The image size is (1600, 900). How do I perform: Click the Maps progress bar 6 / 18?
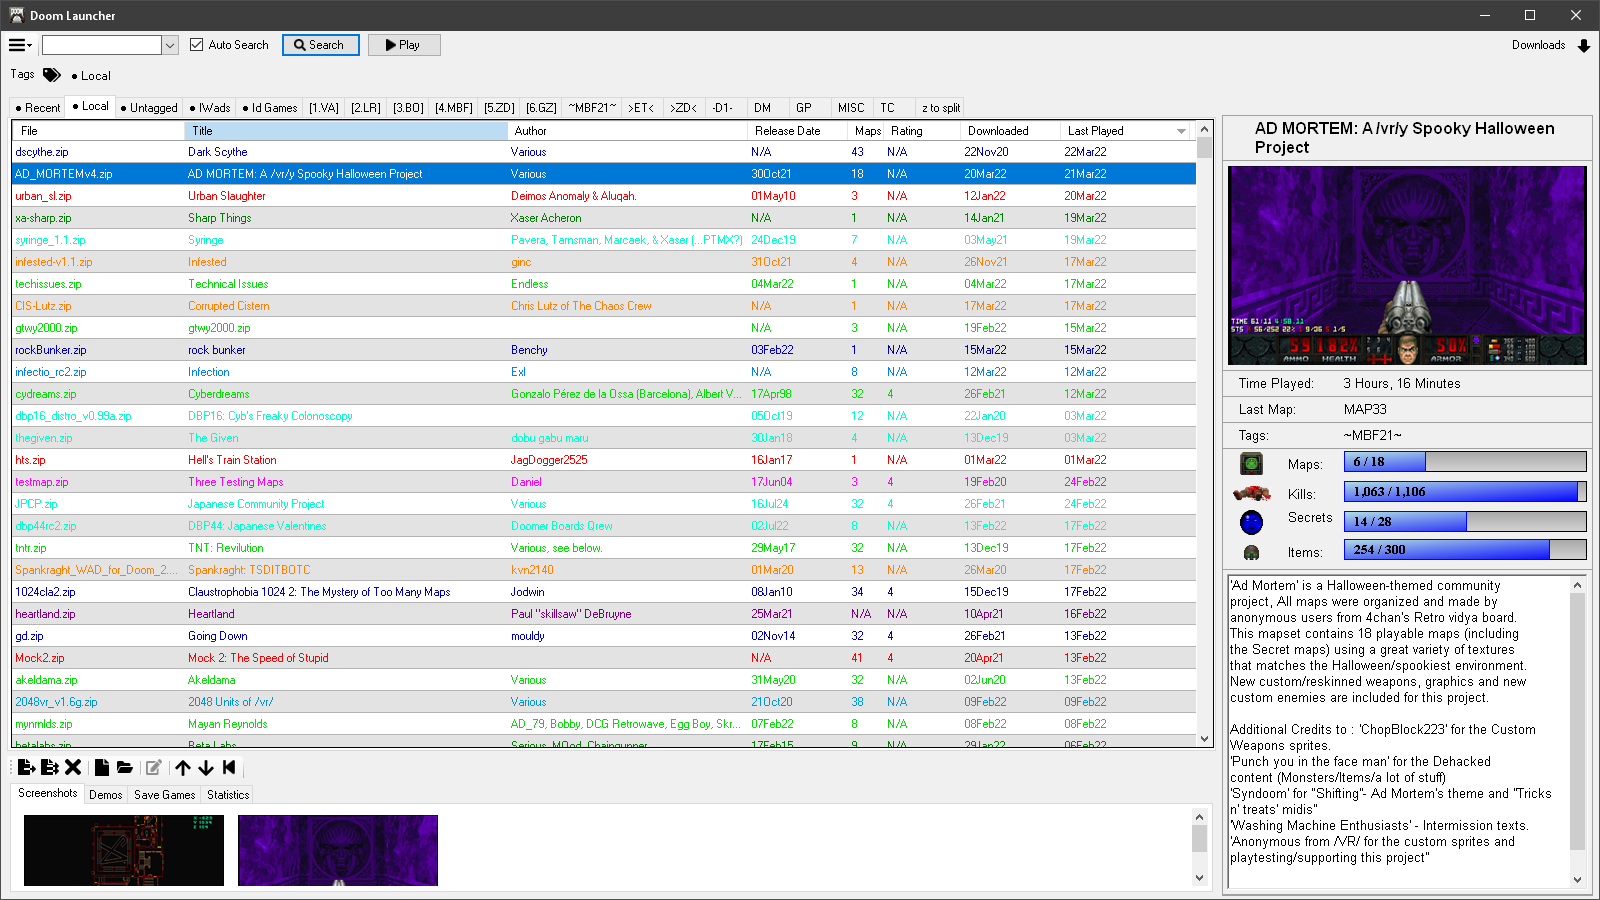coord(1465,462)
